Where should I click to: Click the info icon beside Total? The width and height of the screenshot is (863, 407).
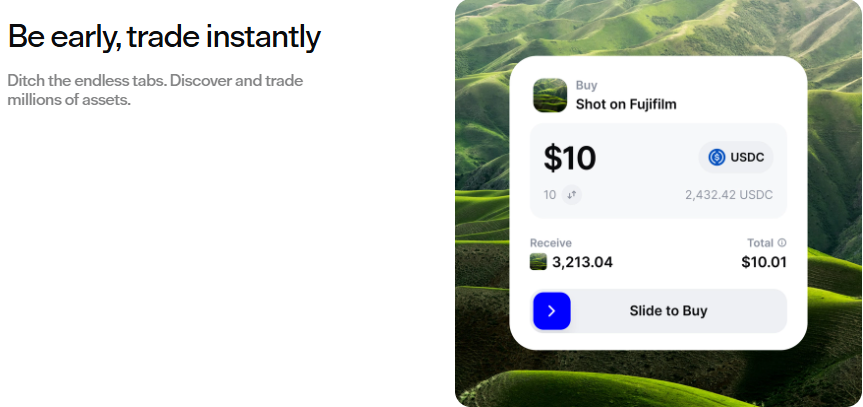tap(782, 243)
